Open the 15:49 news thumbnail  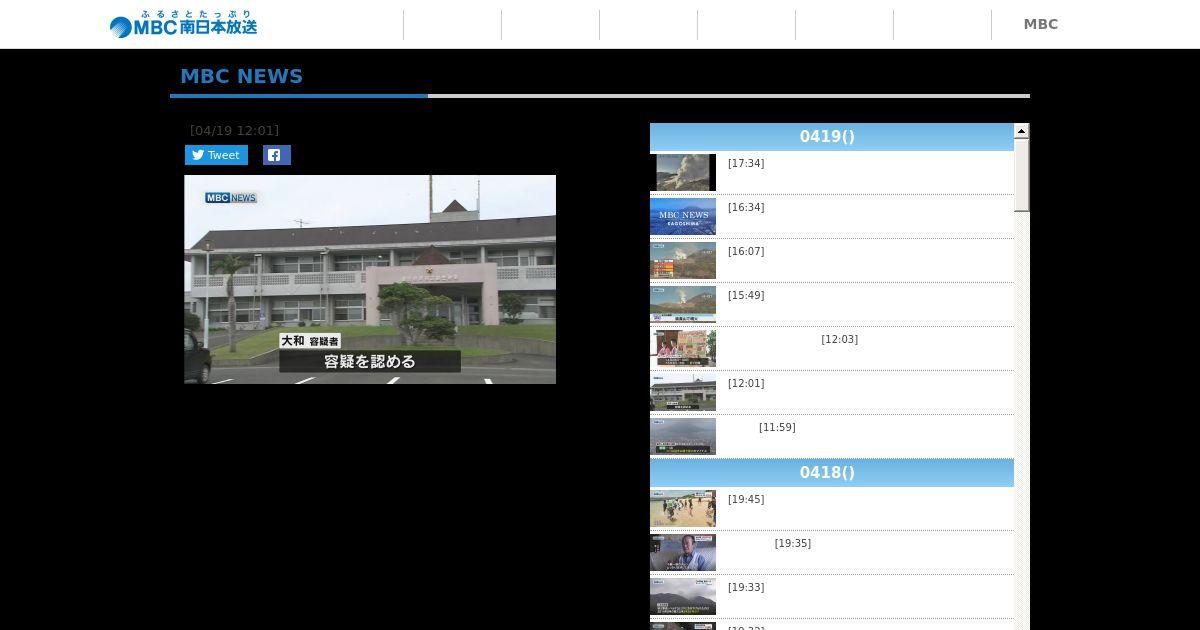click(683, 304)
